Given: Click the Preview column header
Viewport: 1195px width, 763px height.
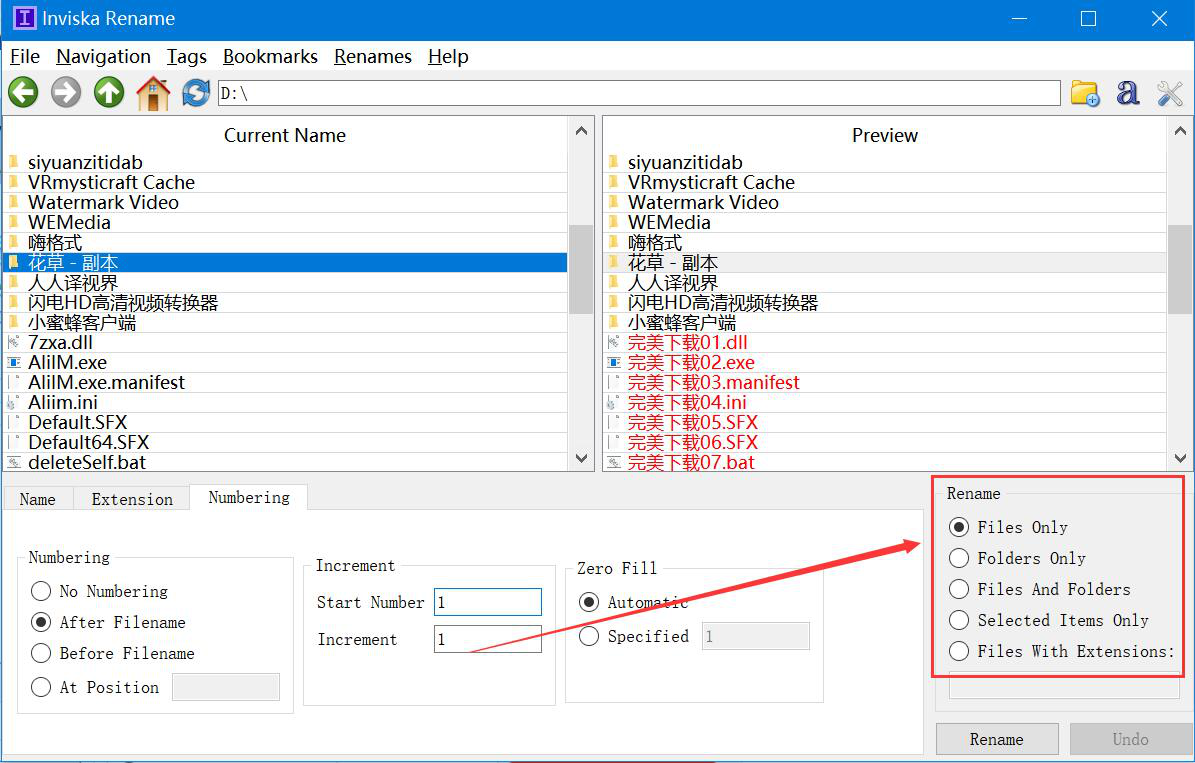Looking at the screenshot, I should point(884,135).
